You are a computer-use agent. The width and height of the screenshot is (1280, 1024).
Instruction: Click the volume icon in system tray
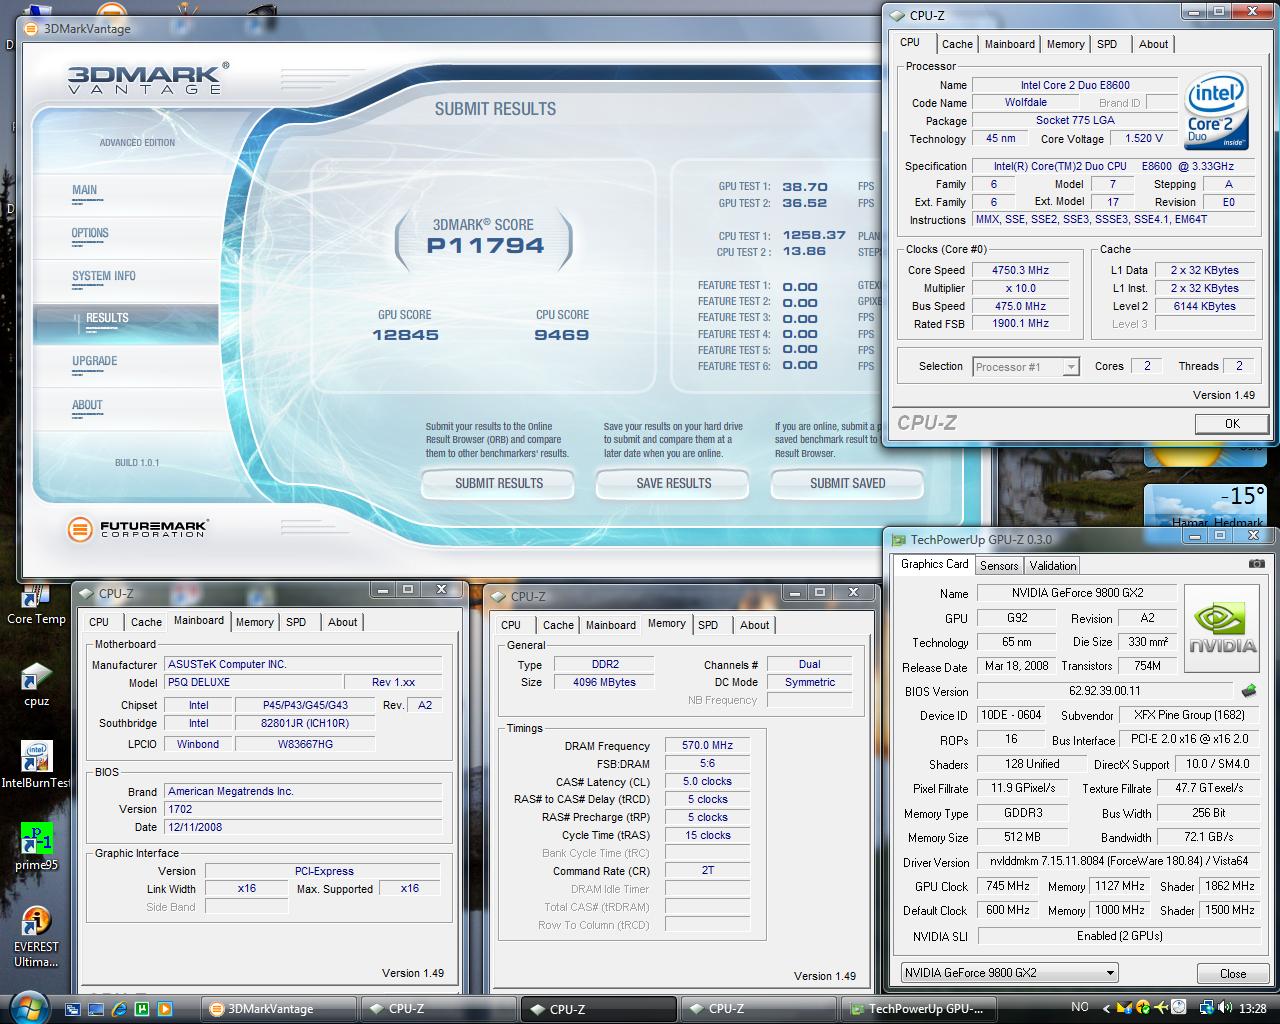point(1227,1008)
